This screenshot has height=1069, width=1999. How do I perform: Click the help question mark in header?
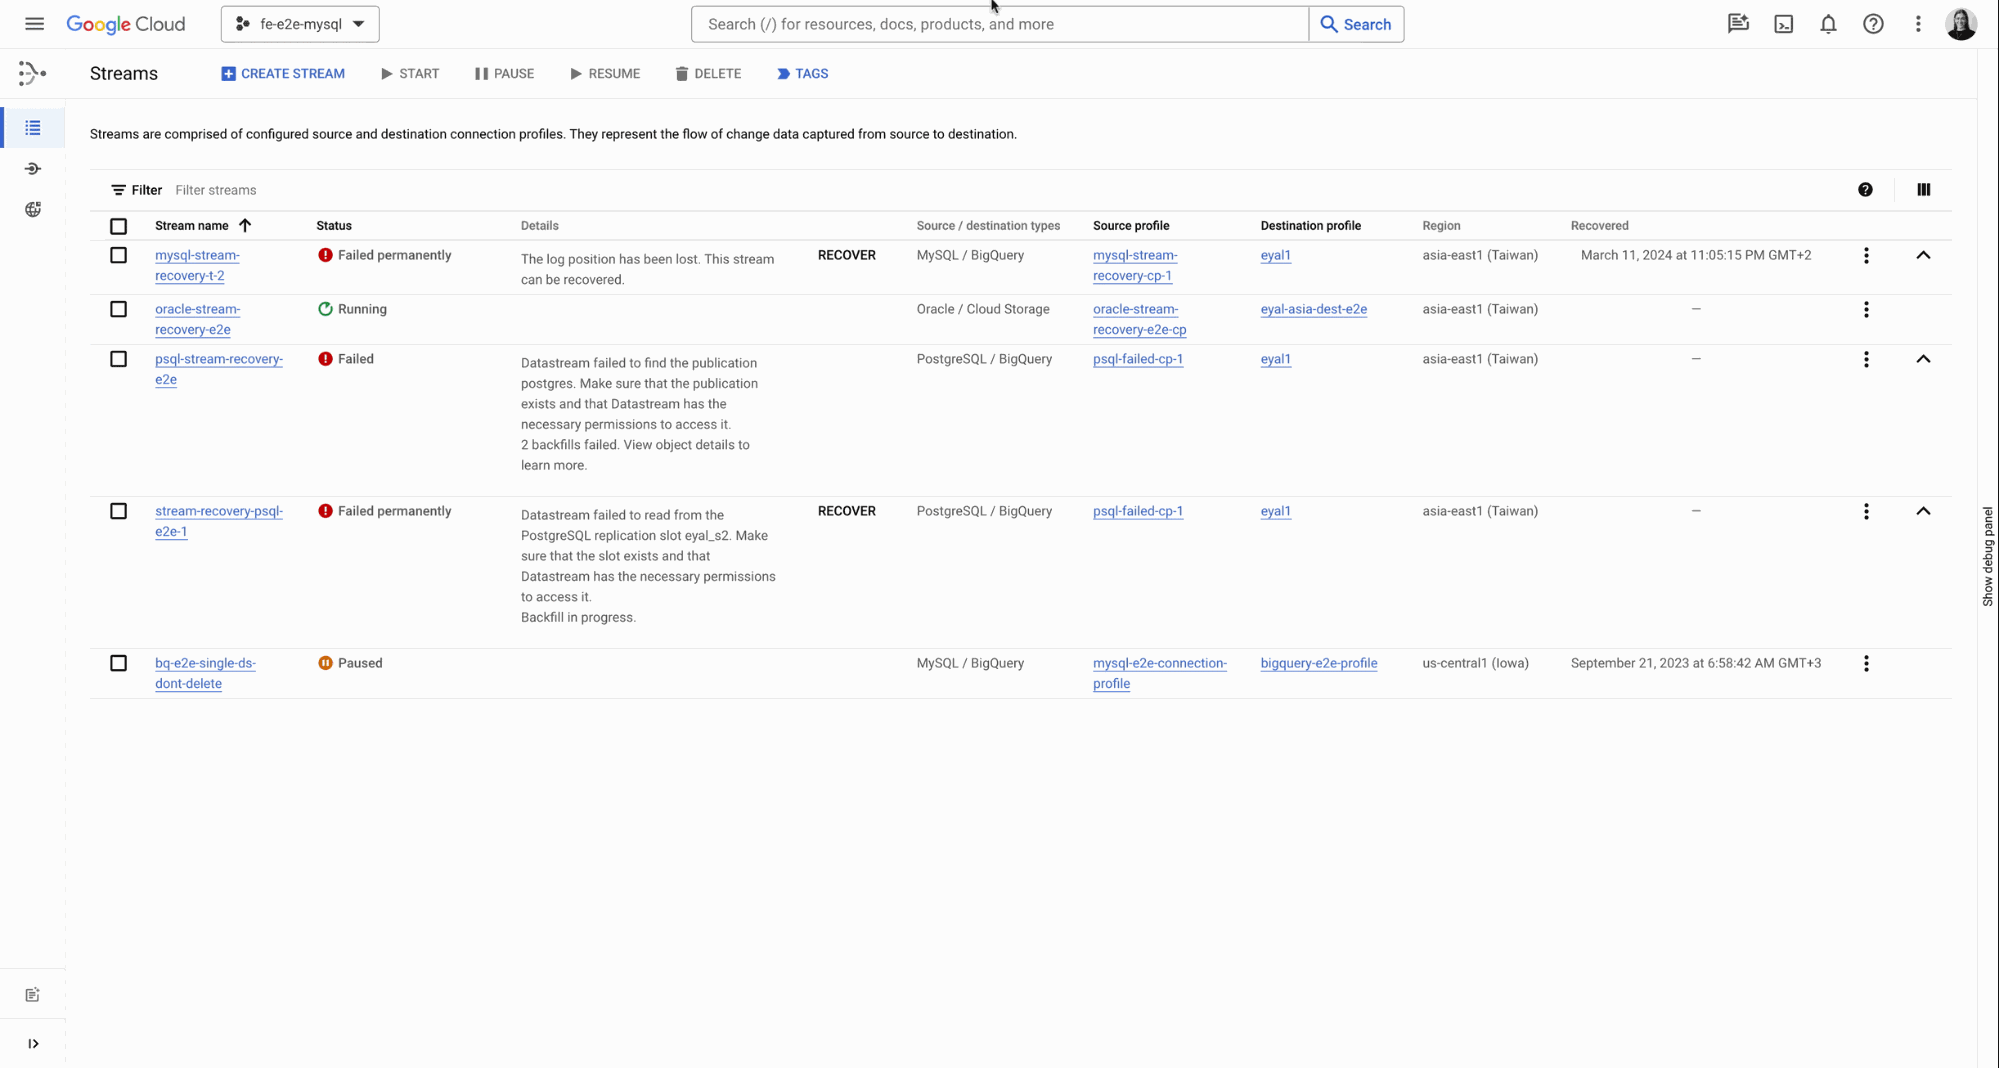(1873, 24)
